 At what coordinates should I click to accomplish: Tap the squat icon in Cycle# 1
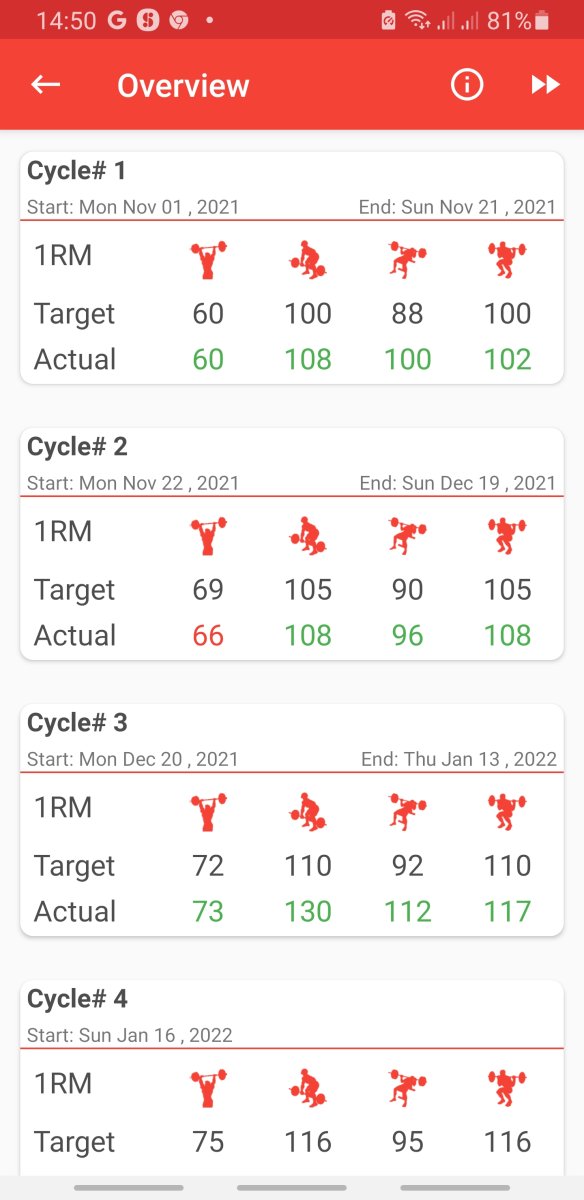[507, 258]
